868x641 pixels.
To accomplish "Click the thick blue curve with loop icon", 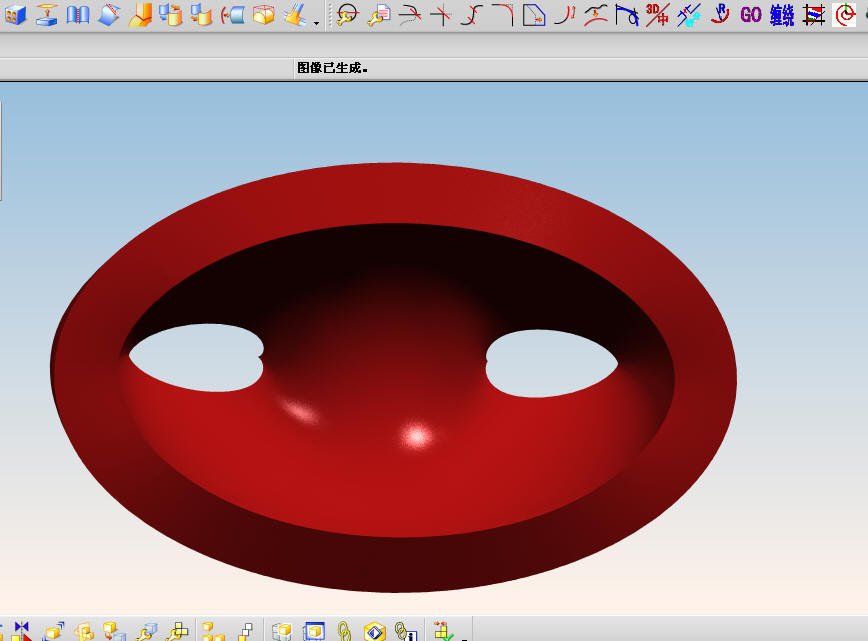I will (627, 15).
